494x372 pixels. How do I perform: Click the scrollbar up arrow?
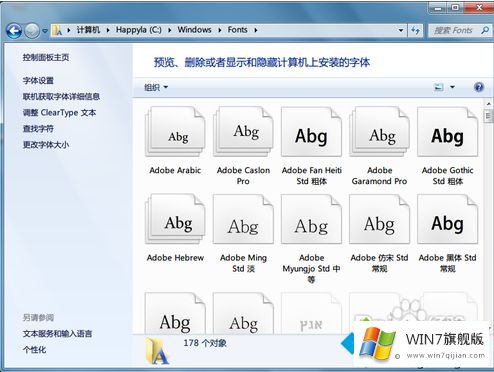(488, 104)
